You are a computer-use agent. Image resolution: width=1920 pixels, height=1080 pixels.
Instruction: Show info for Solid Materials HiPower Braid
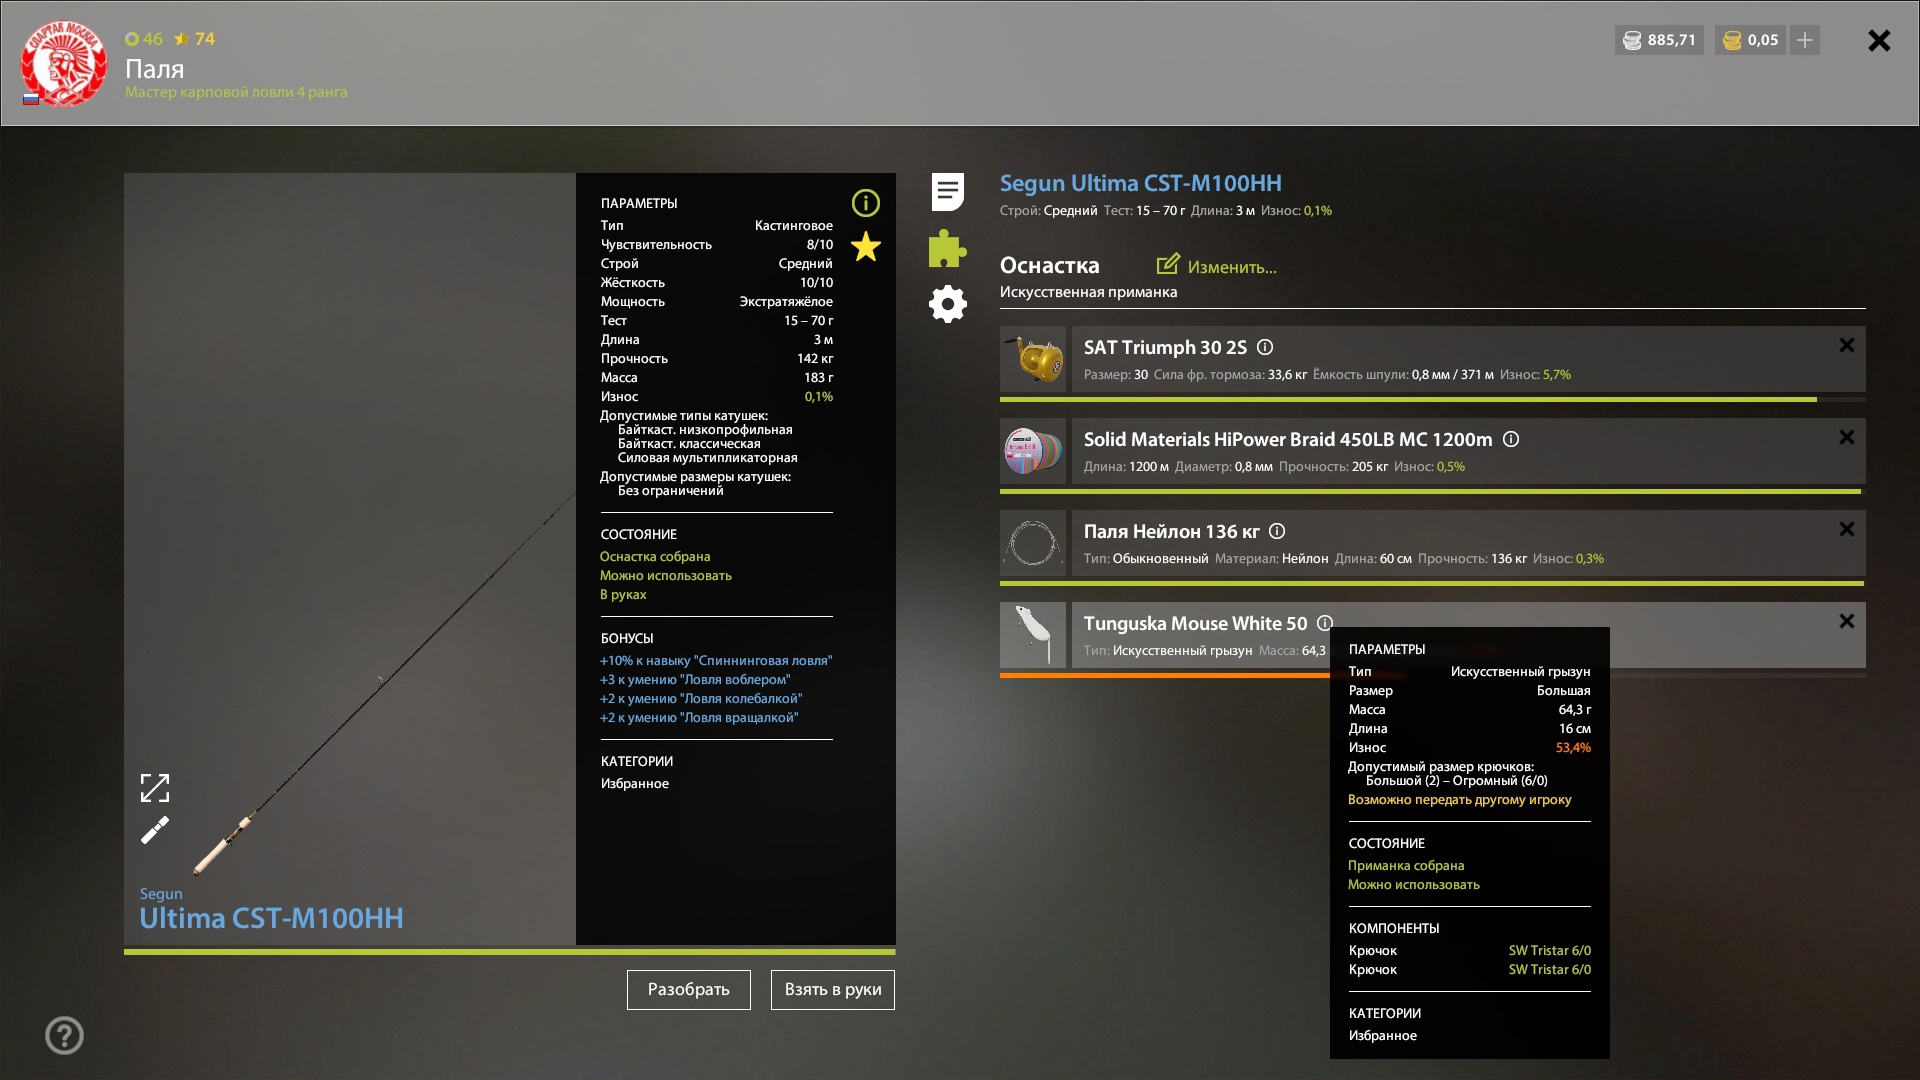click(1511, 439)
